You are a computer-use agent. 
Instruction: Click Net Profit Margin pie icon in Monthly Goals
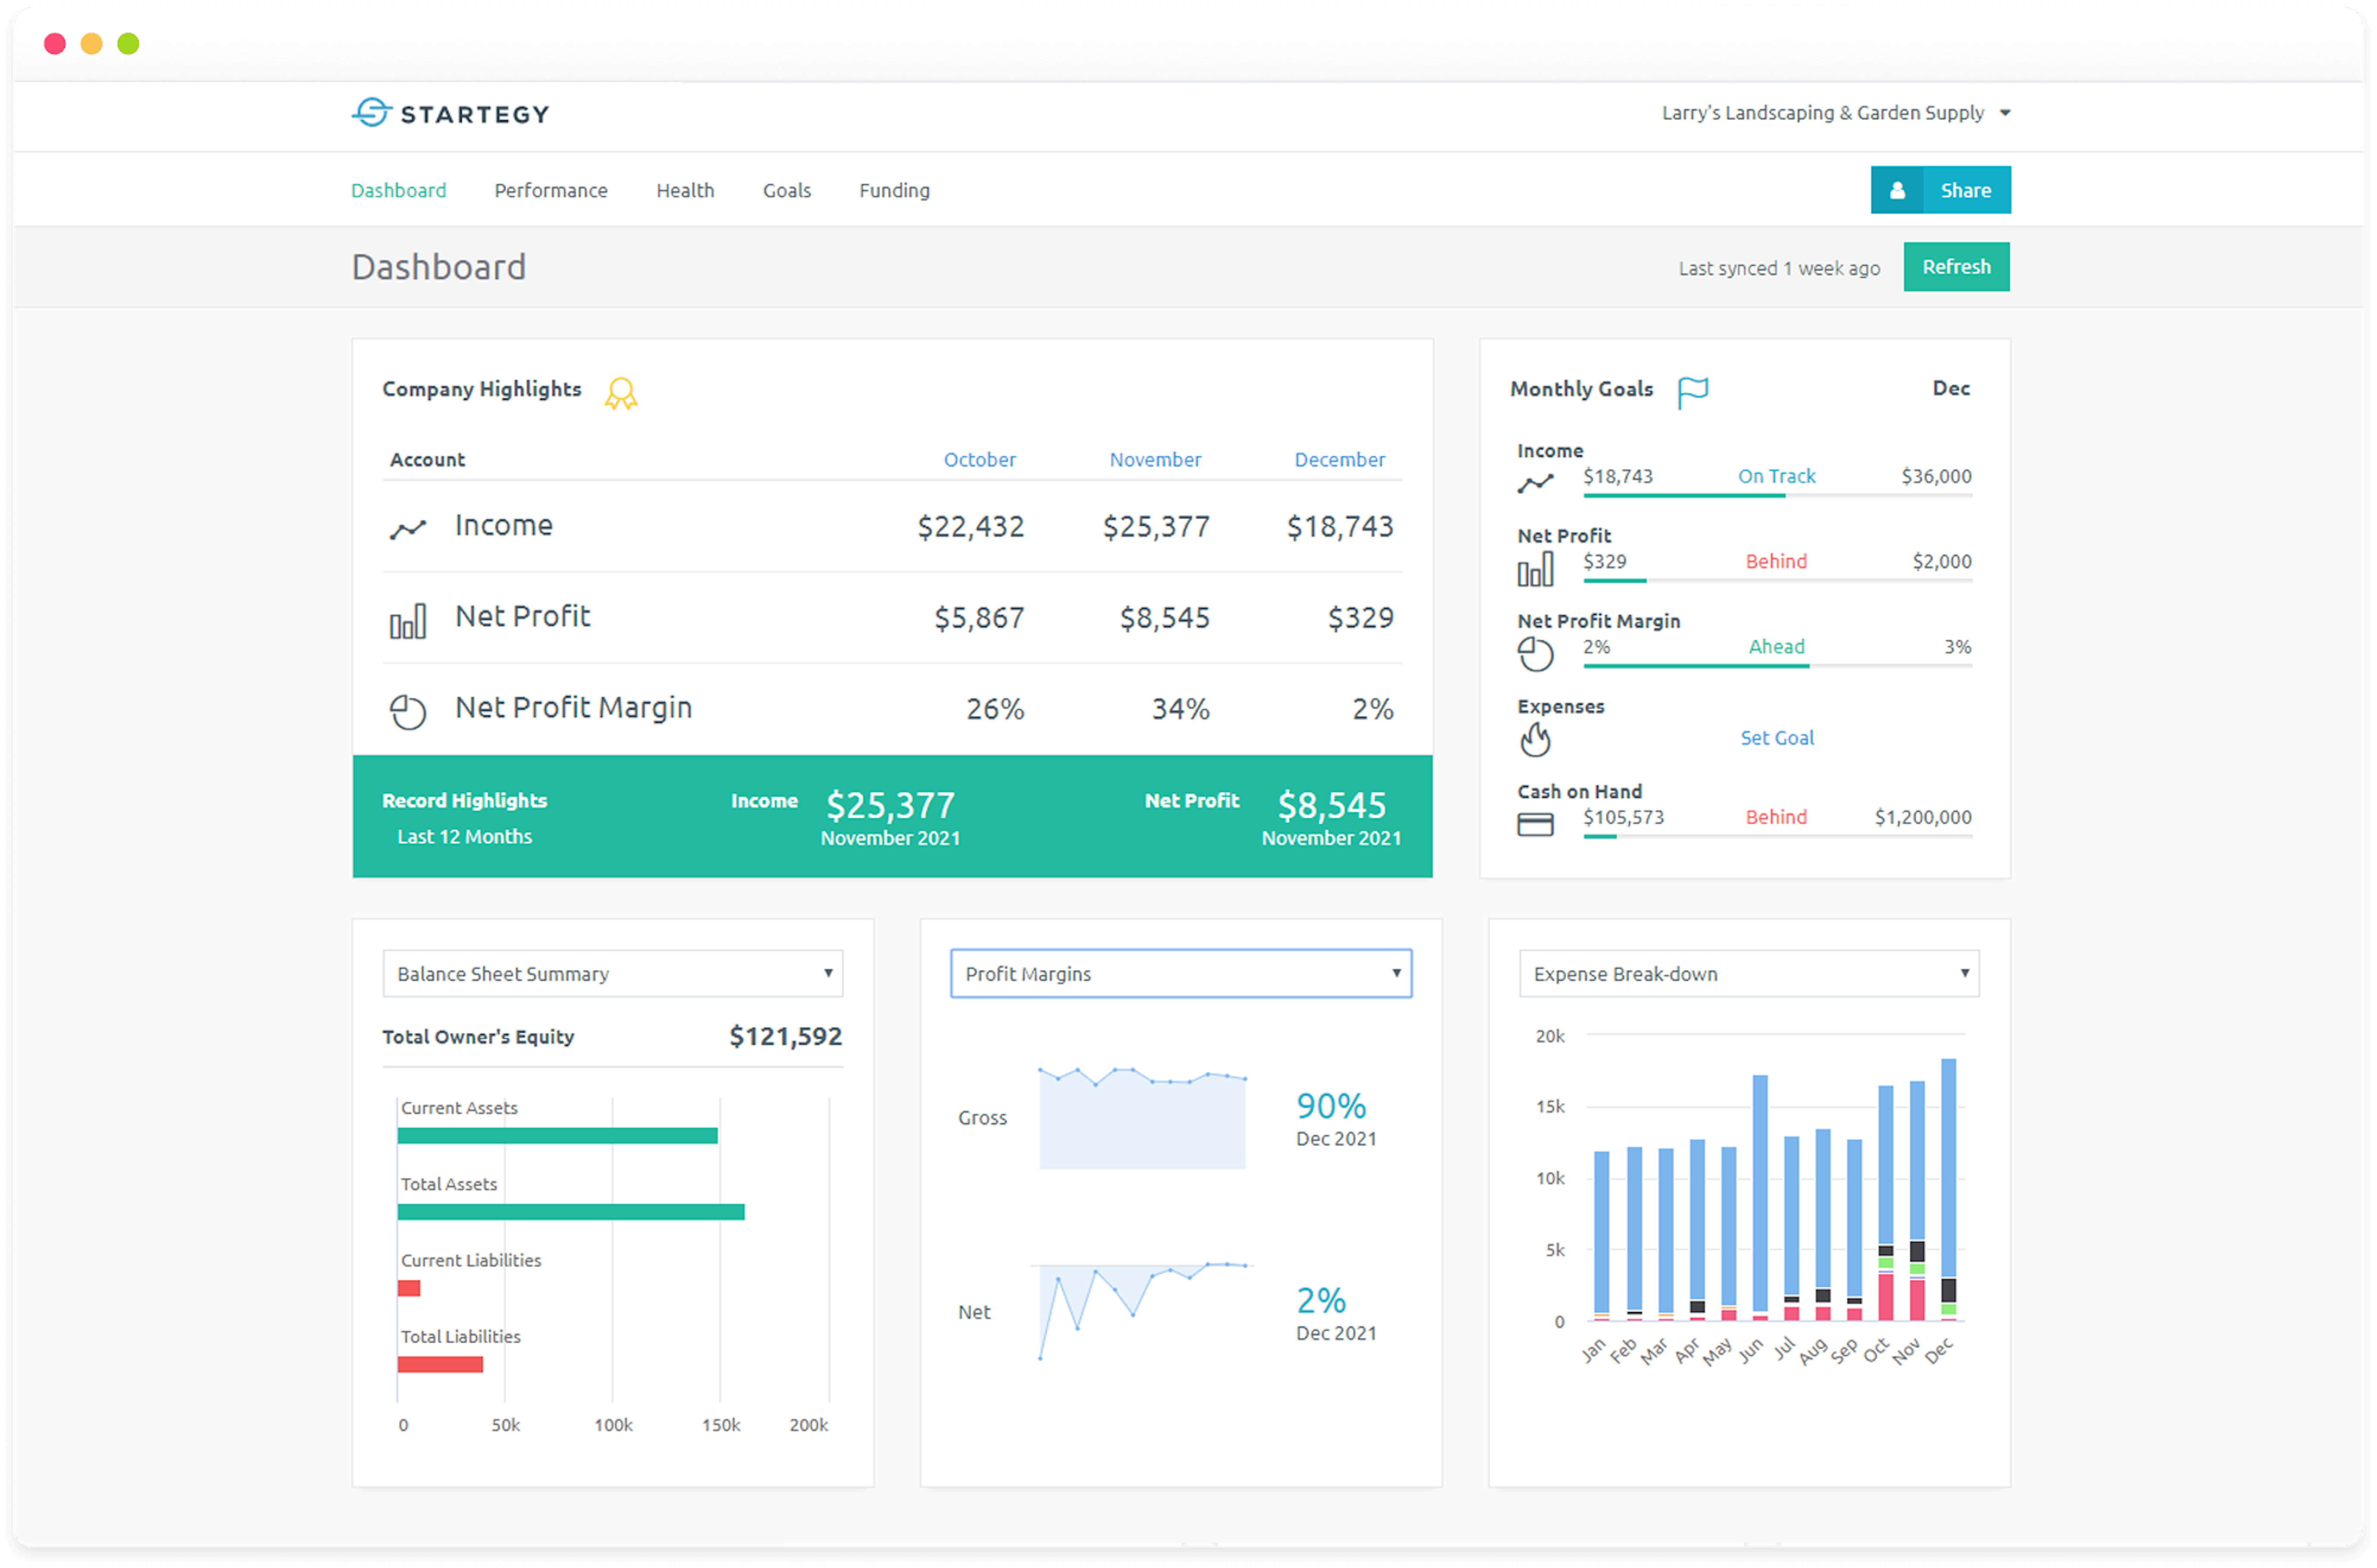(x=1535, y=655)
